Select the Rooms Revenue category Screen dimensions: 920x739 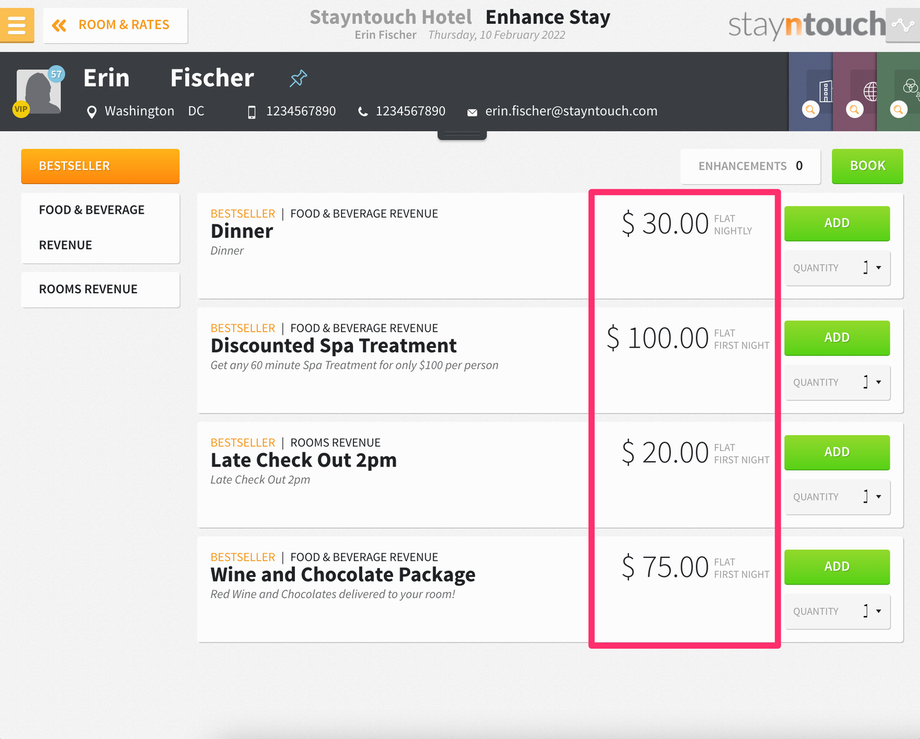[100, 289]
